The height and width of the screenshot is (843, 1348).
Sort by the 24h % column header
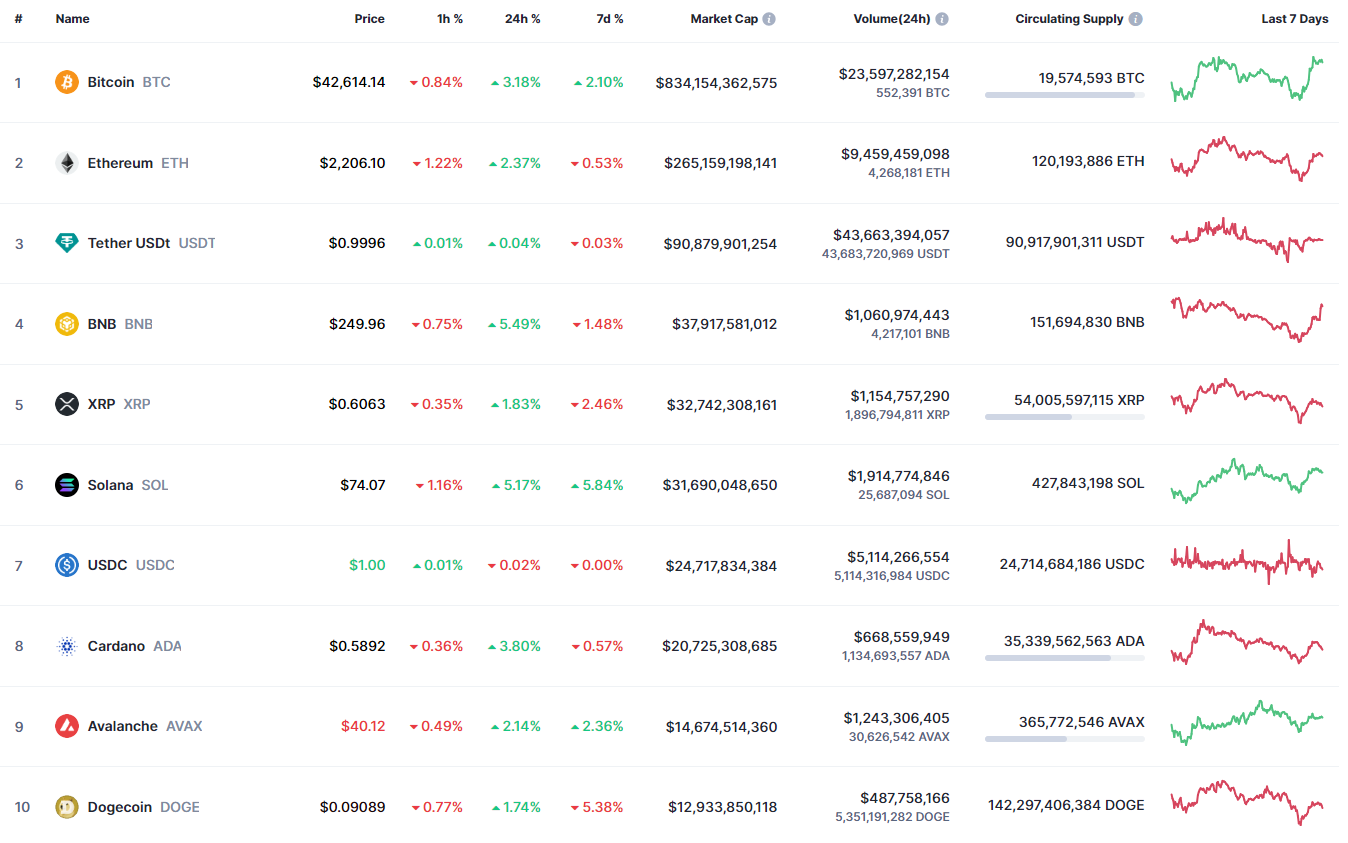click(x=522, y=19)
